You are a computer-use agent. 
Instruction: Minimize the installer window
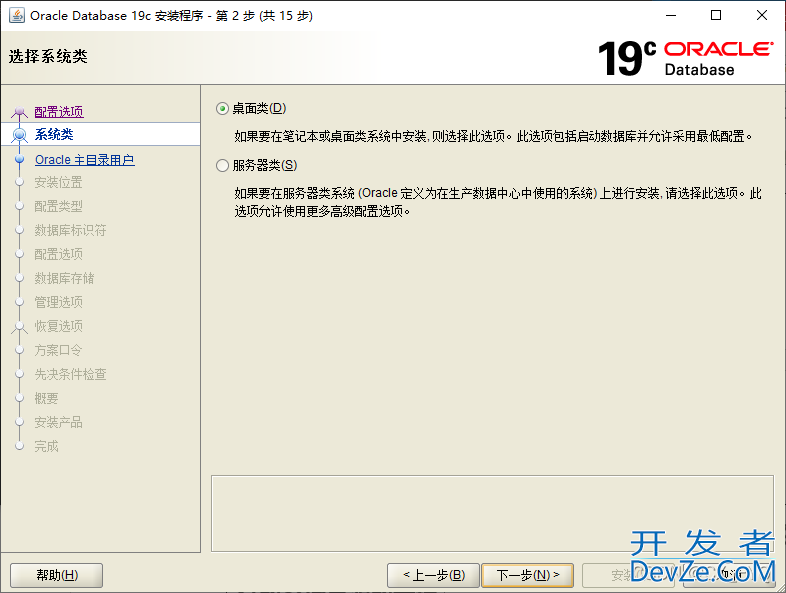[671, 16]
